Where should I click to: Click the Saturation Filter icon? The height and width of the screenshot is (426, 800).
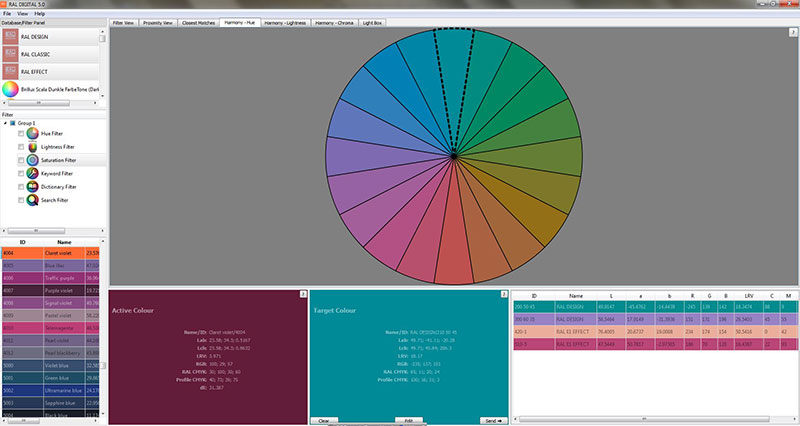[x=33, y=160]
